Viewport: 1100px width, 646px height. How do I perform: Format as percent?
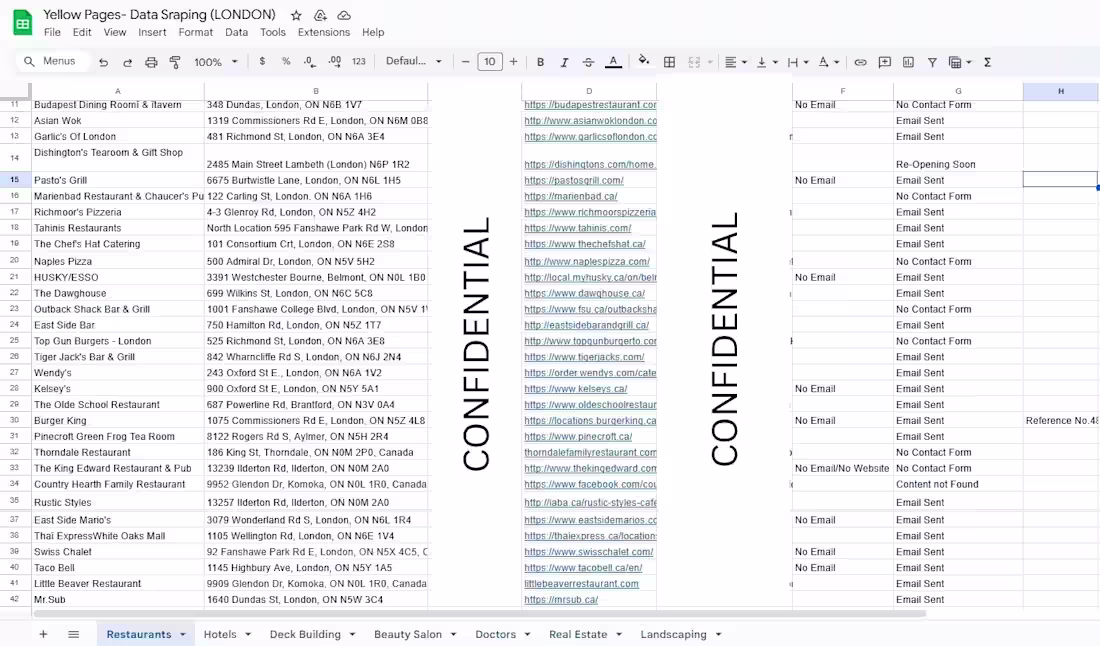[x=286, y=62]
